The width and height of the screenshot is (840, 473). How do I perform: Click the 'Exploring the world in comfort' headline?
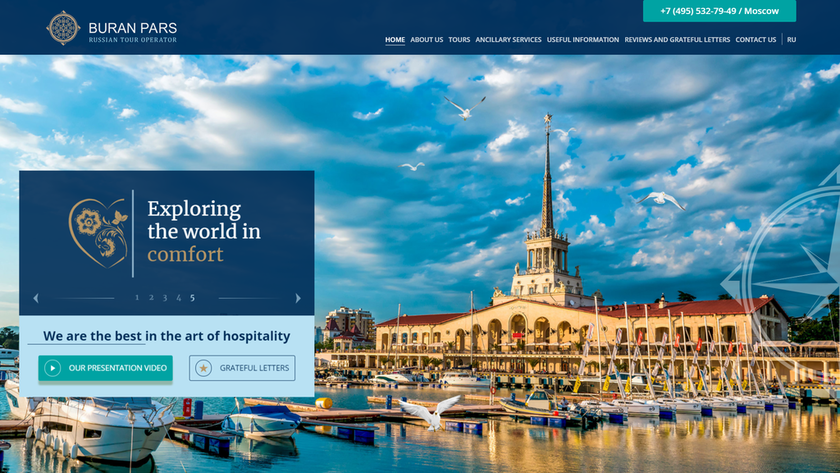click(x=204, y=231)
